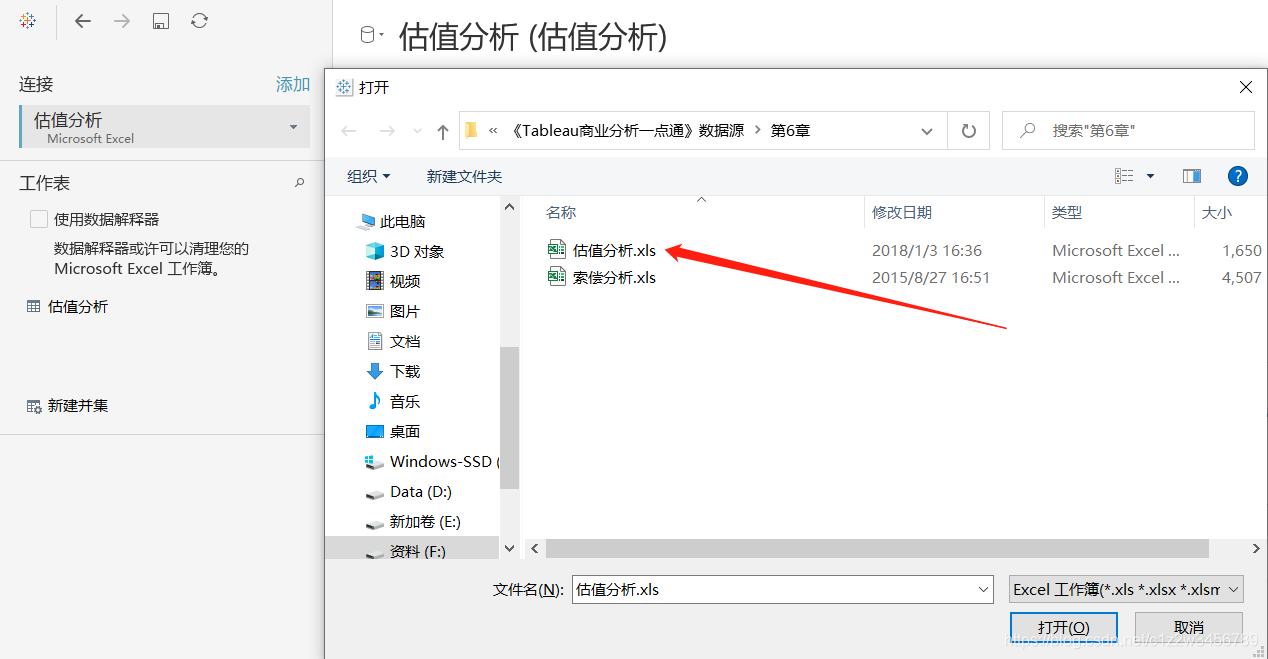This screenshot has width=1268, height=659.
Task: Select 桌面 in navigation pane
Action: [393, 431]
